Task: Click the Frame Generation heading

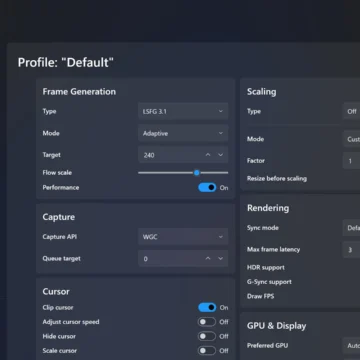Action: pos(79,92)
